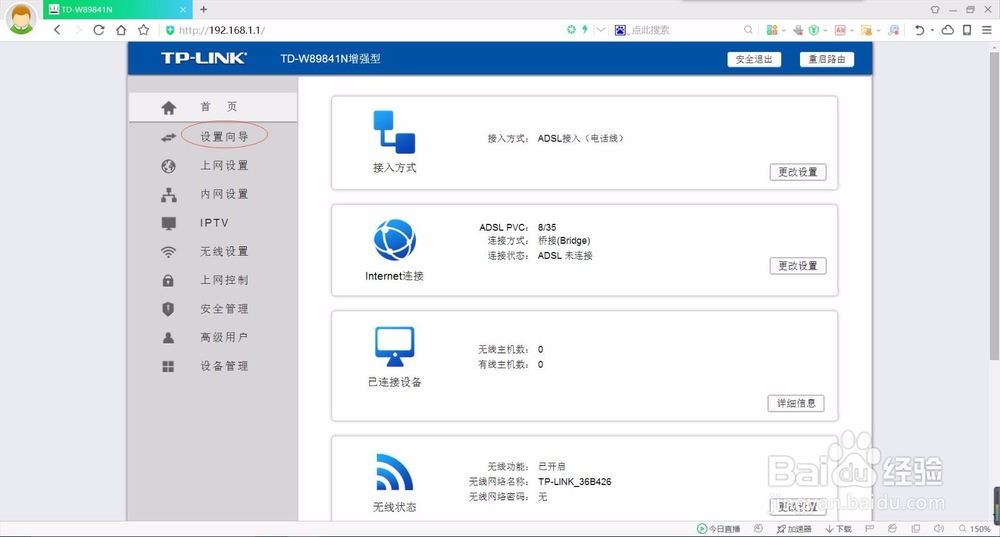
Task: Click the undo arrow toolbar icon
Action: click(x=919, y=30)
